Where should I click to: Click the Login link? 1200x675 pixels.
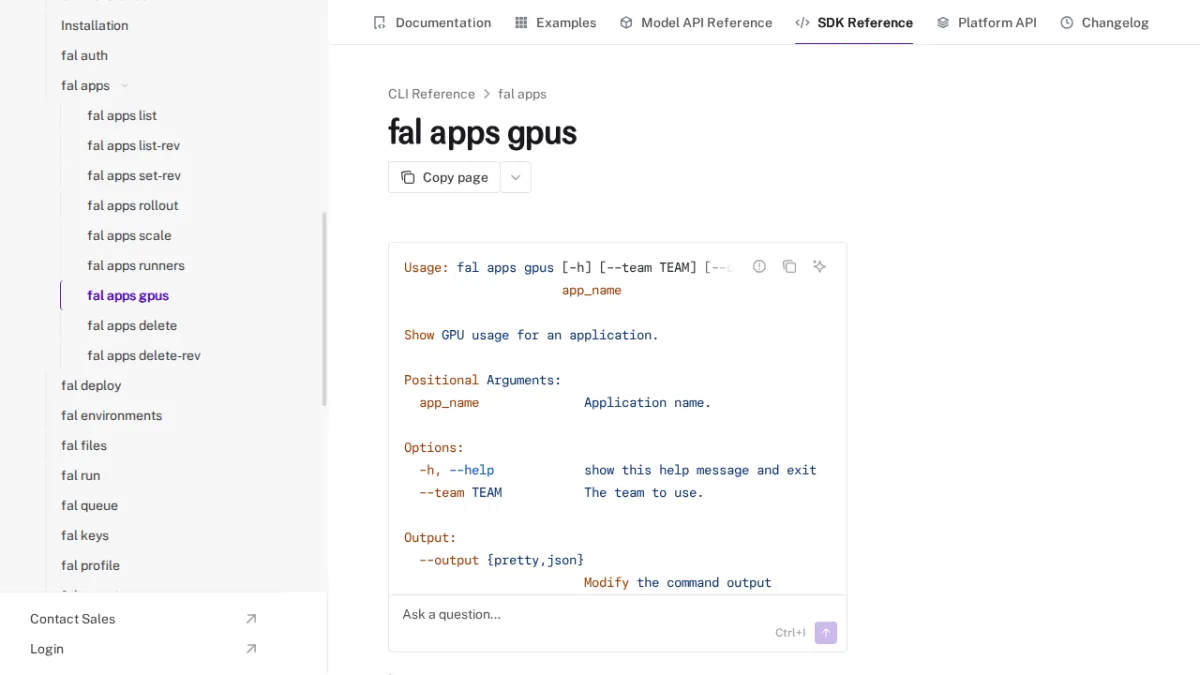[47, 649]
